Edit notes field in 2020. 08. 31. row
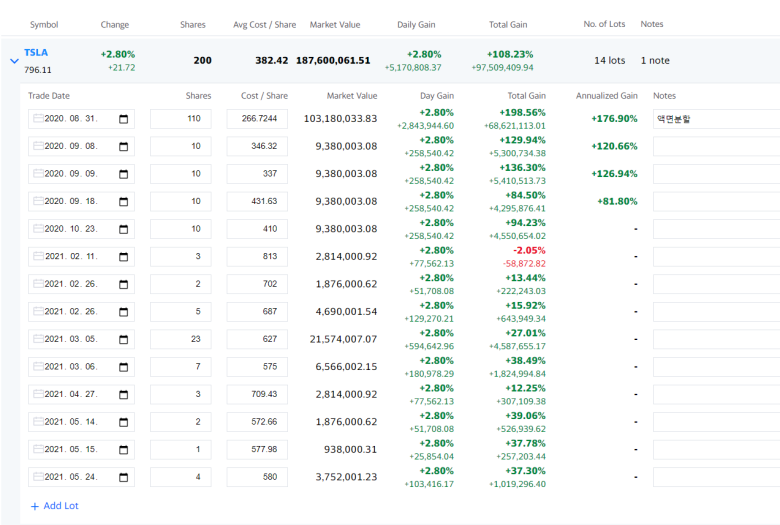 click(716, 119)
